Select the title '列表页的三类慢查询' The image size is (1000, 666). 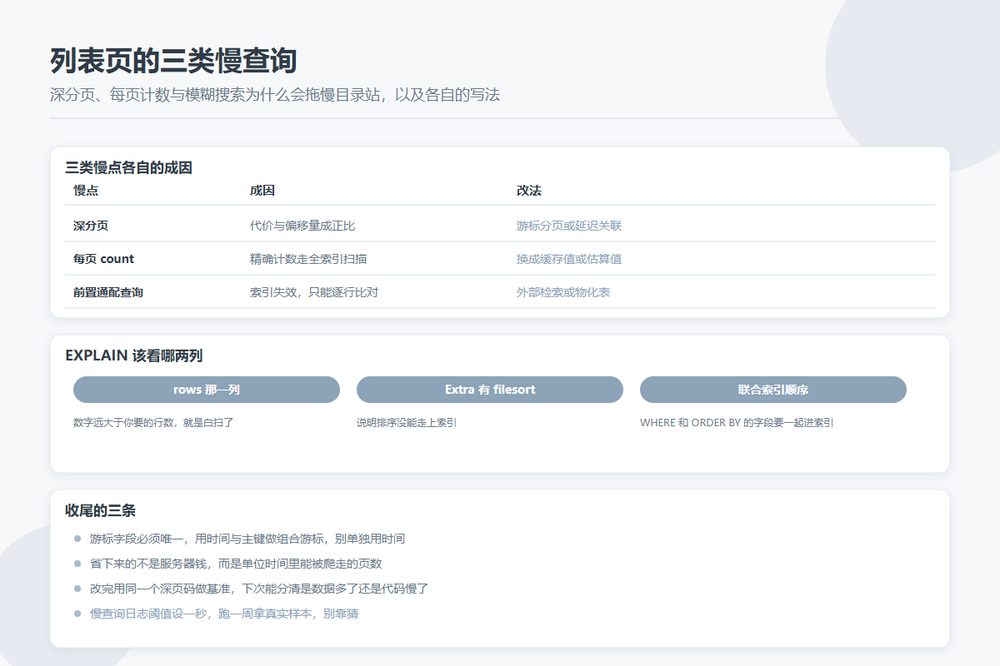[x=173, y=61]
